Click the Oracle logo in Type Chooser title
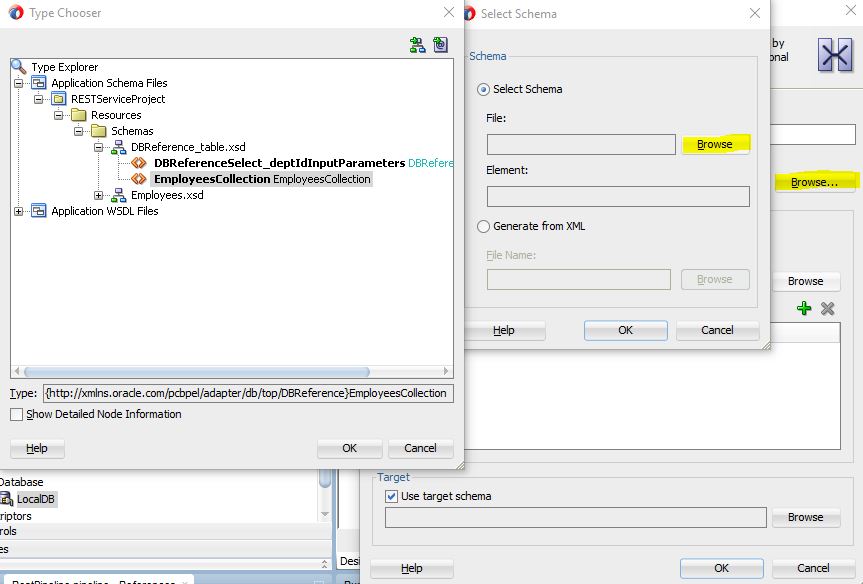 tap(16, 12)
